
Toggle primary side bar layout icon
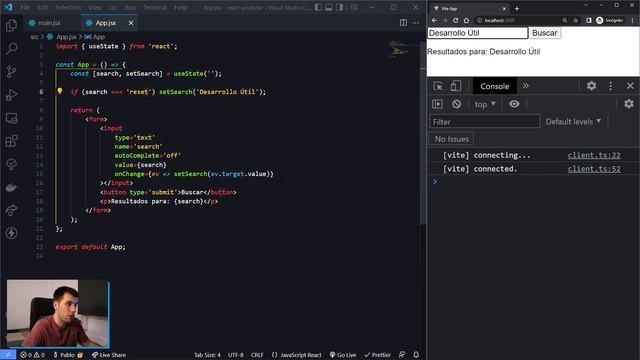(x=318, y=7)
